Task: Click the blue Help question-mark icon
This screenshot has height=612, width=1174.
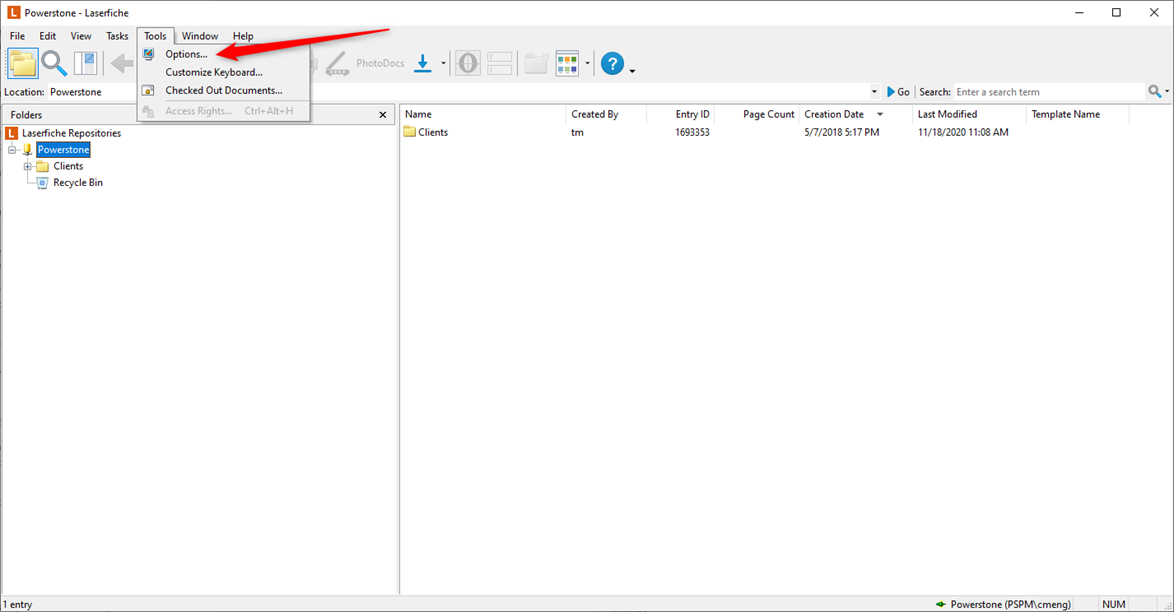Action: point(612,64)
